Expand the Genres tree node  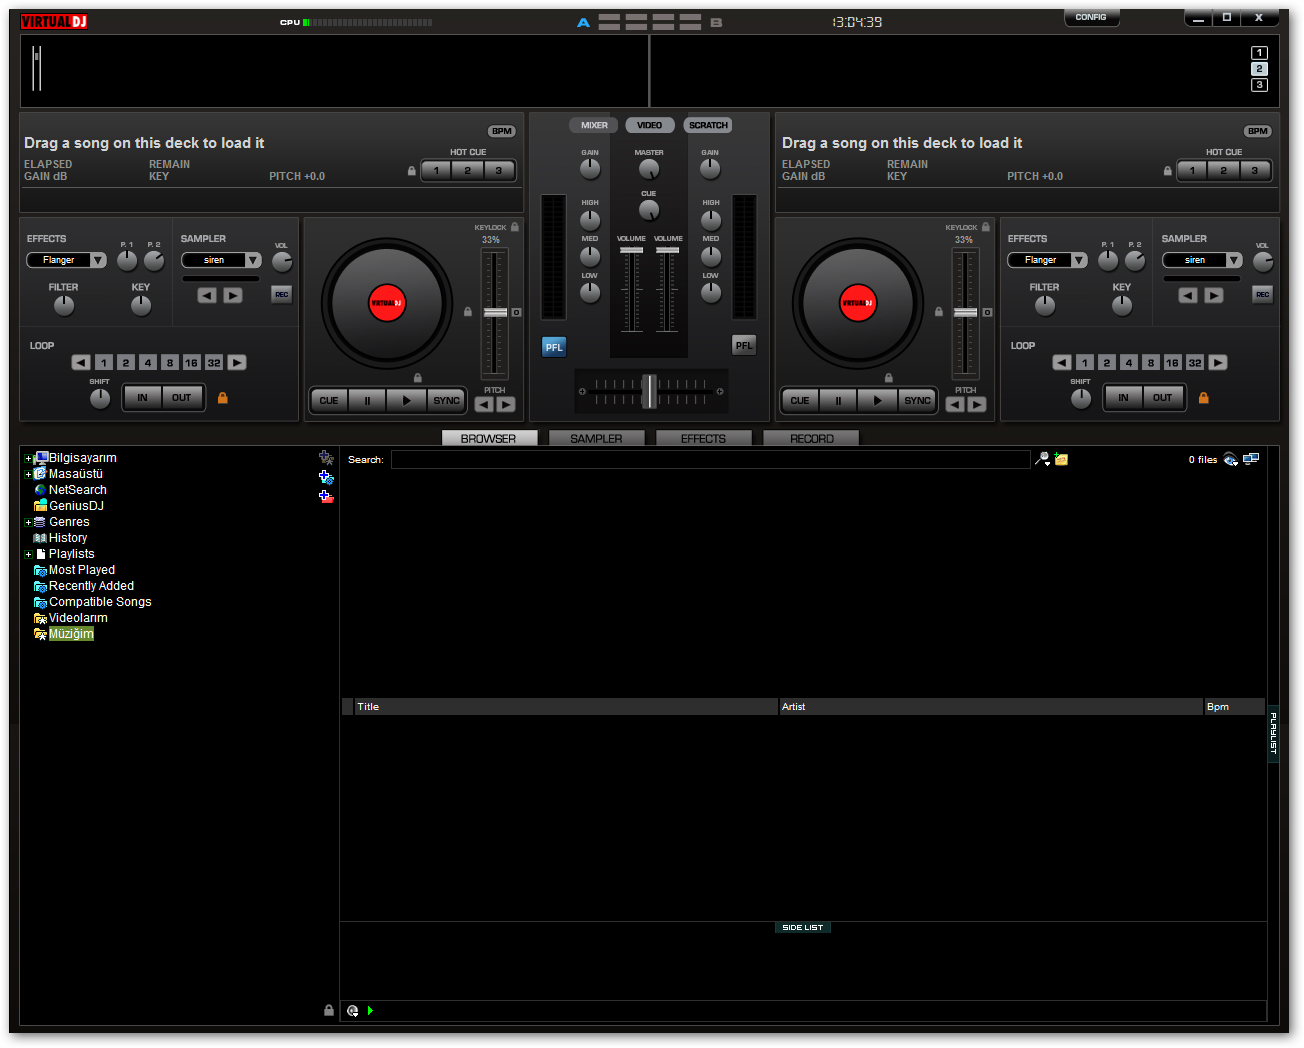(28, 523)
